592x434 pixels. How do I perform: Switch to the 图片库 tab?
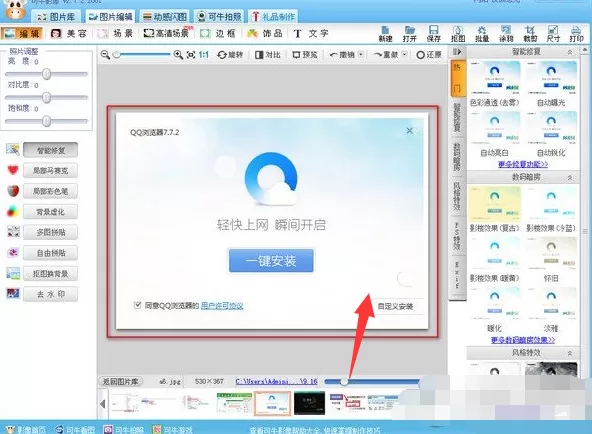pos(57,17)
